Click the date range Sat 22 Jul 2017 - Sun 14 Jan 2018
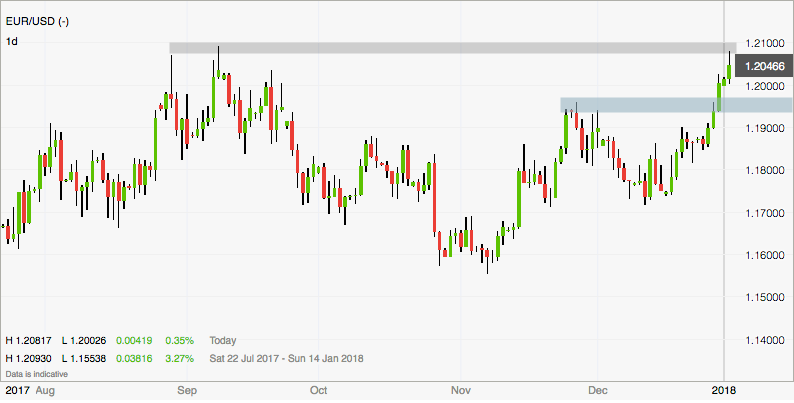794x403 pixels. click(286, 358)
